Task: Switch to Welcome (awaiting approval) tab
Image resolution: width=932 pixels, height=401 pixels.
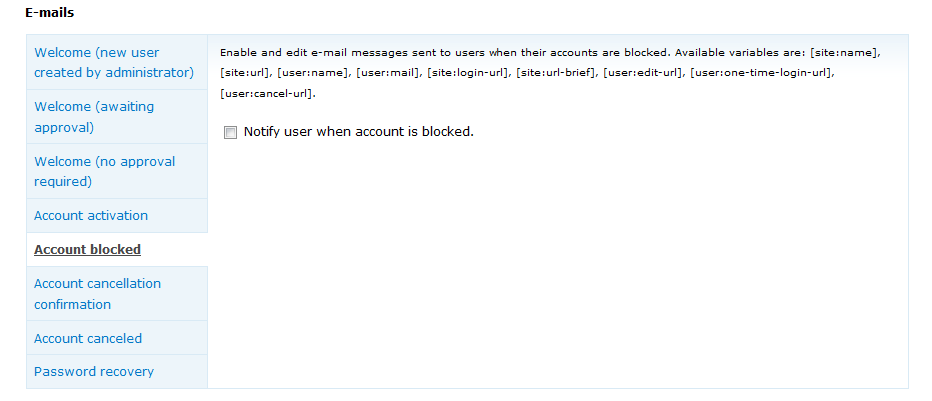Action: tap(94, 117)
